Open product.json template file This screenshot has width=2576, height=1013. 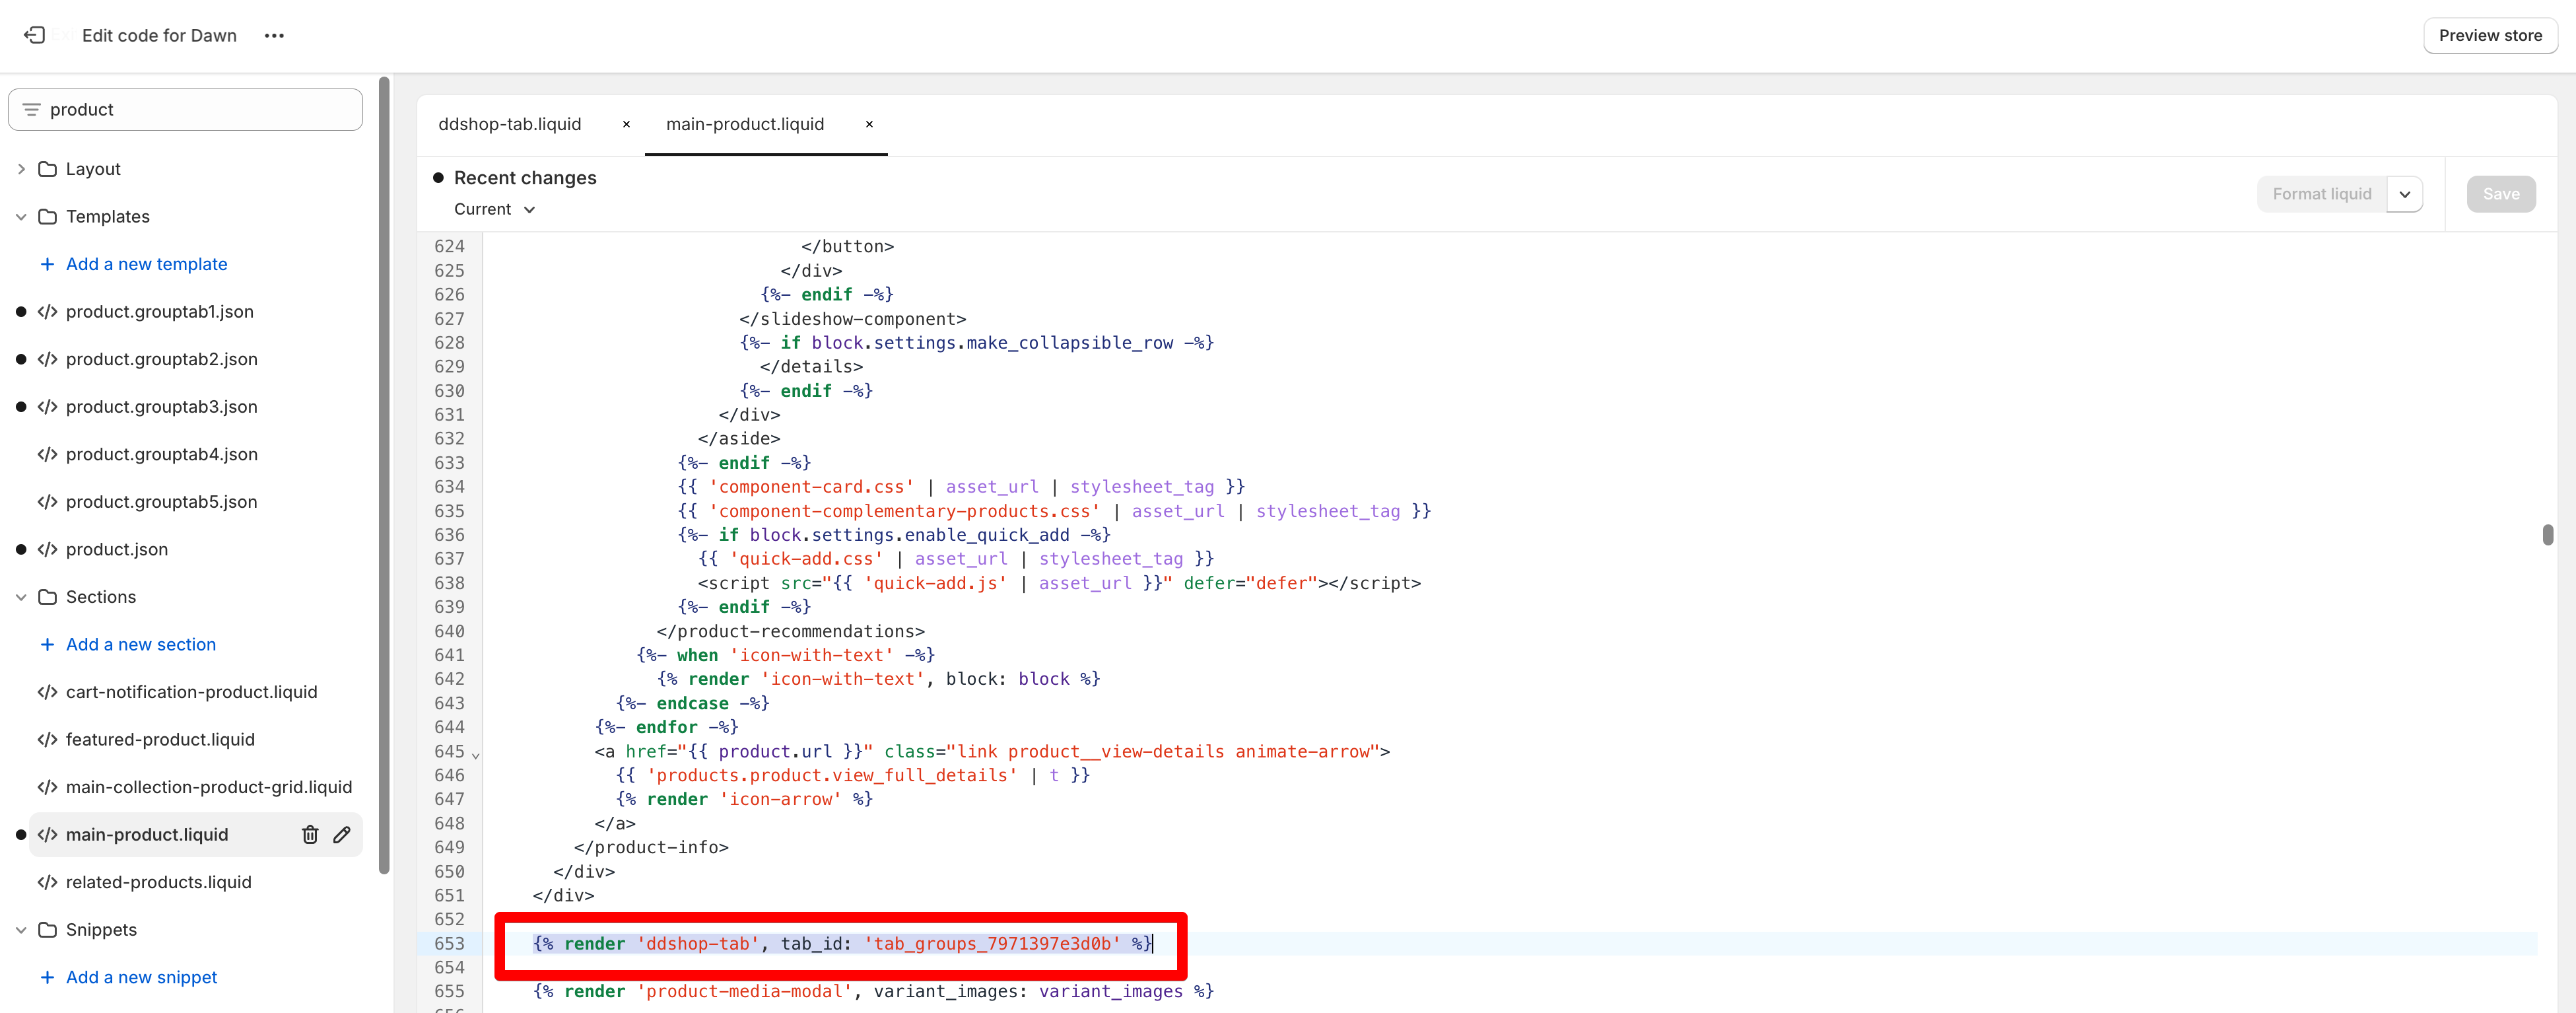click(x=117, y=550)
